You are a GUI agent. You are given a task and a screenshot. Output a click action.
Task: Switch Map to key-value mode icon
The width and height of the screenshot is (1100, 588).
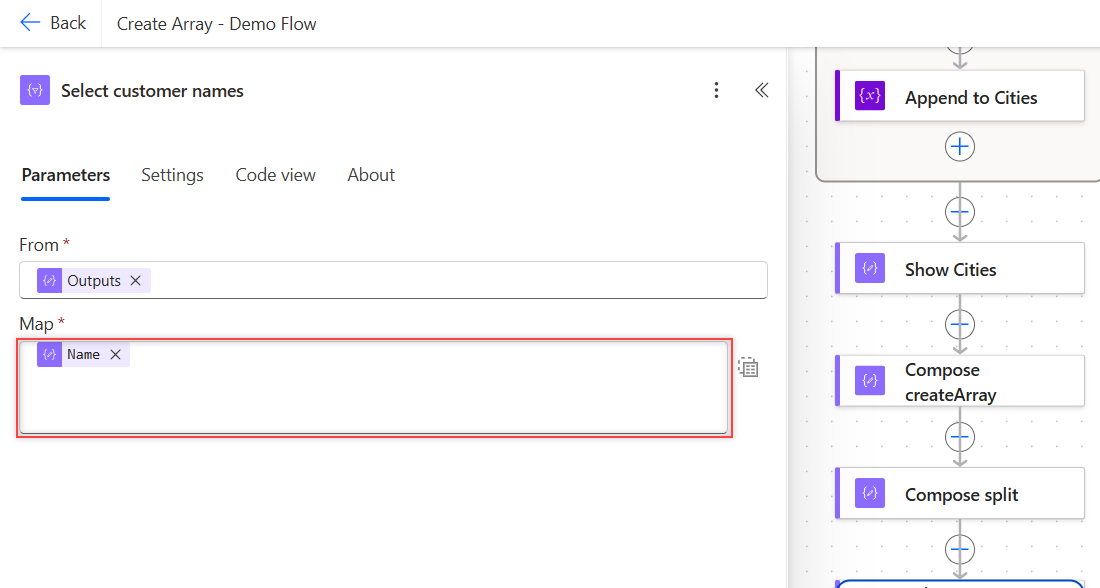pyautogui.click(x=748, y=367)
